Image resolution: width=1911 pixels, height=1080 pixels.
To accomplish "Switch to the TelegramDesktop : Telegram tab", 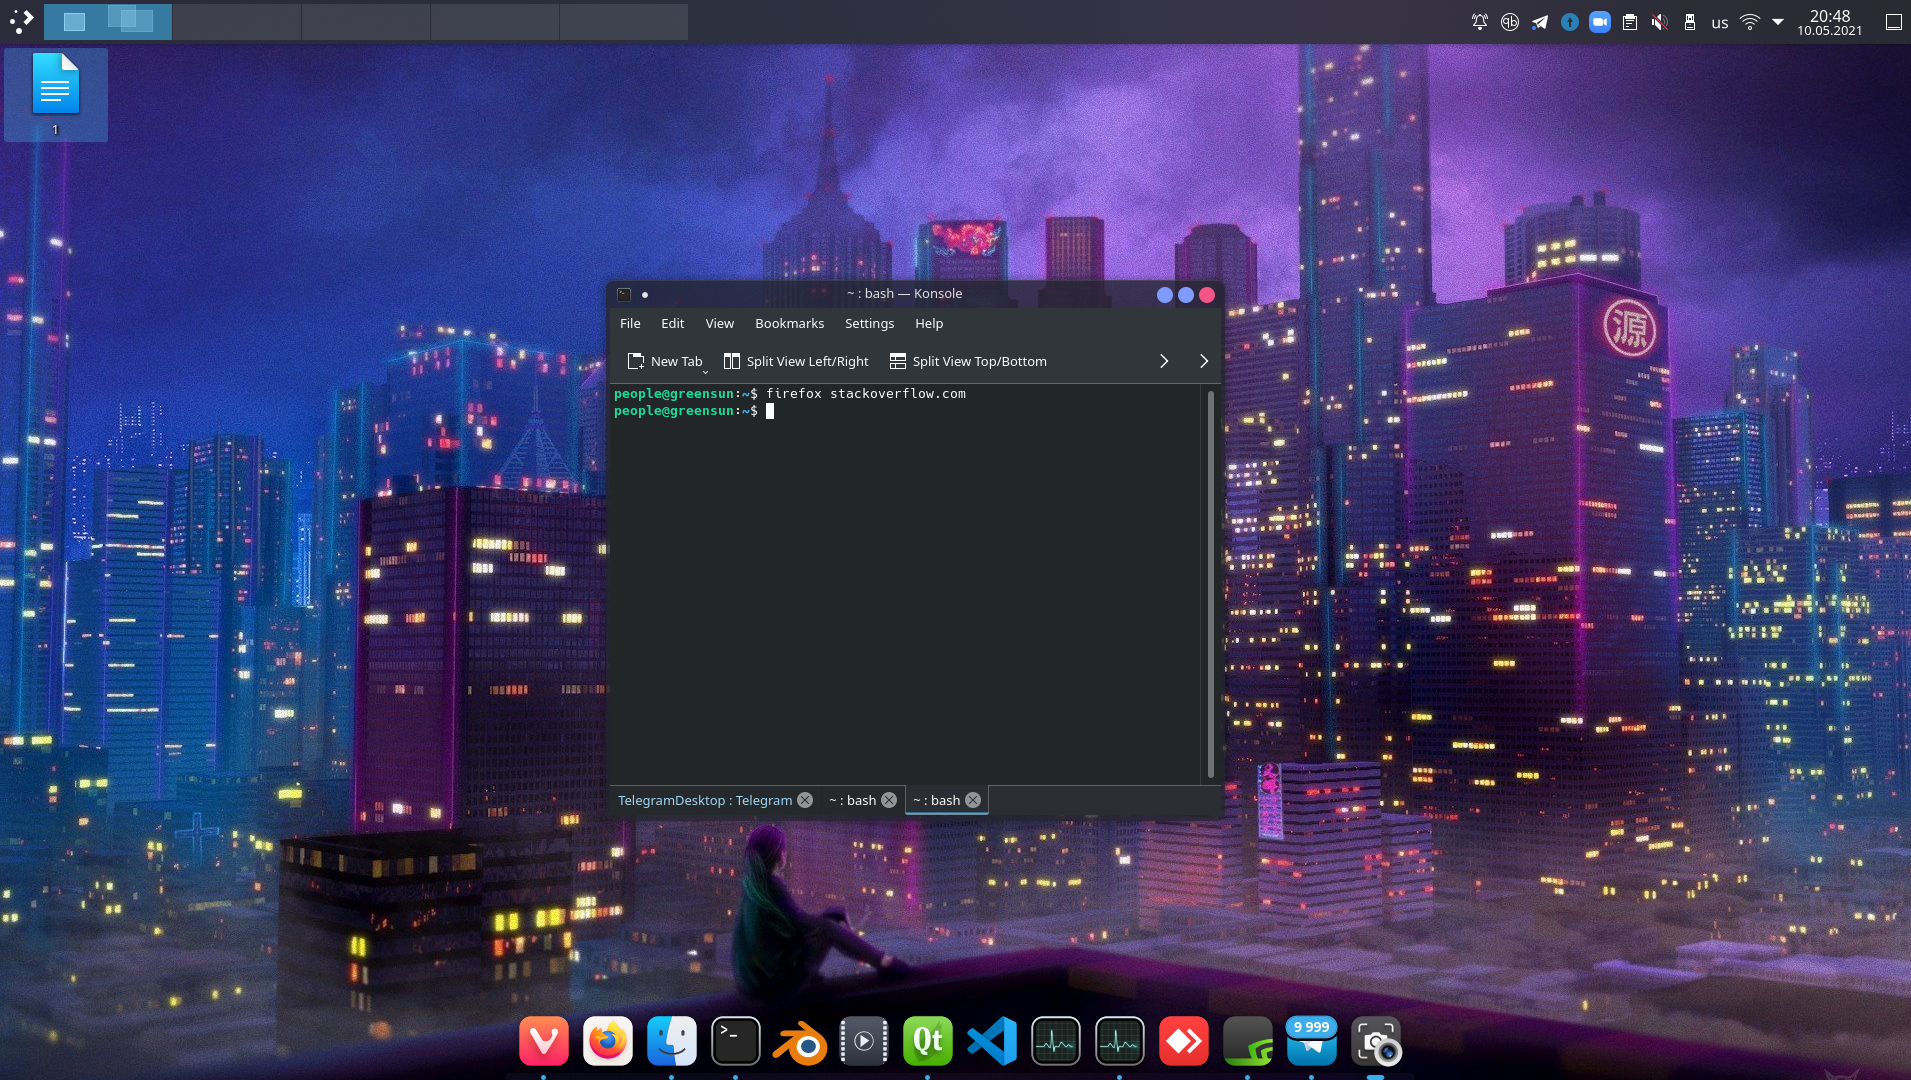I will [x=704, y=800].
